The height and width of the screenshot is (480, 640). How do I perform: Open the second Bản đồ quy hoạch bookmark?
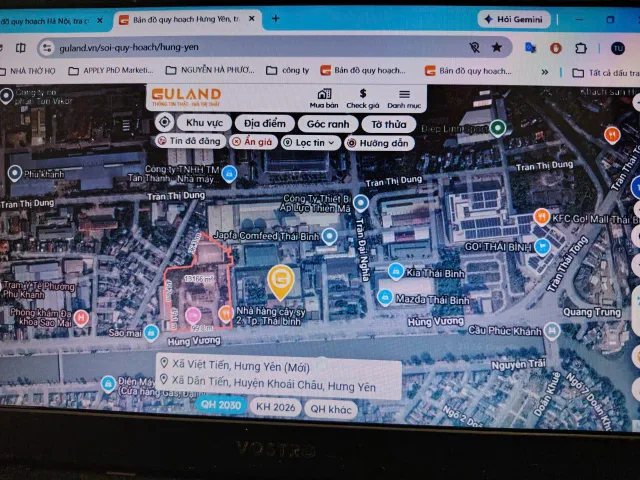[x=468, y=71]
